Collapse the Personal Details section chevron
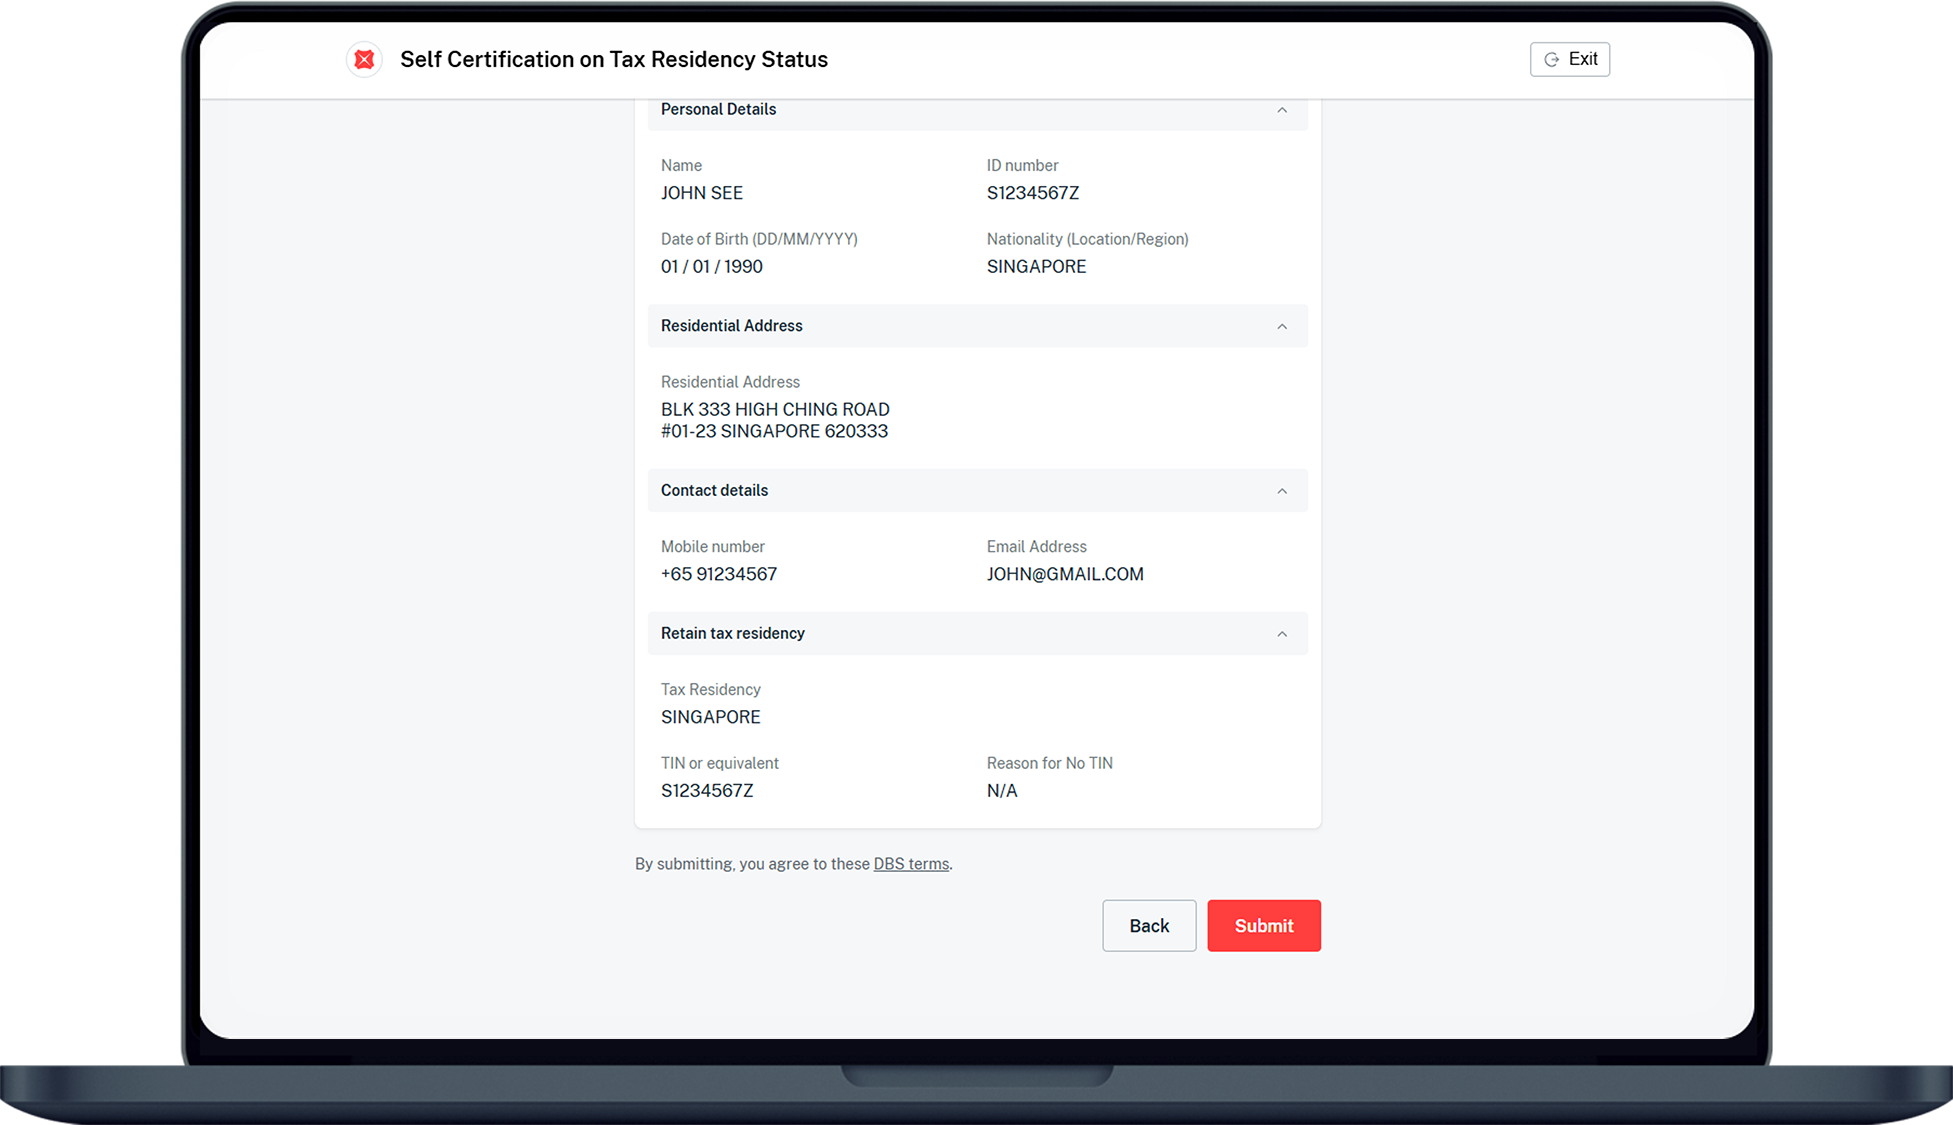The height and width of the screenshot is (1125, 1953). (x=1281, y=110)
